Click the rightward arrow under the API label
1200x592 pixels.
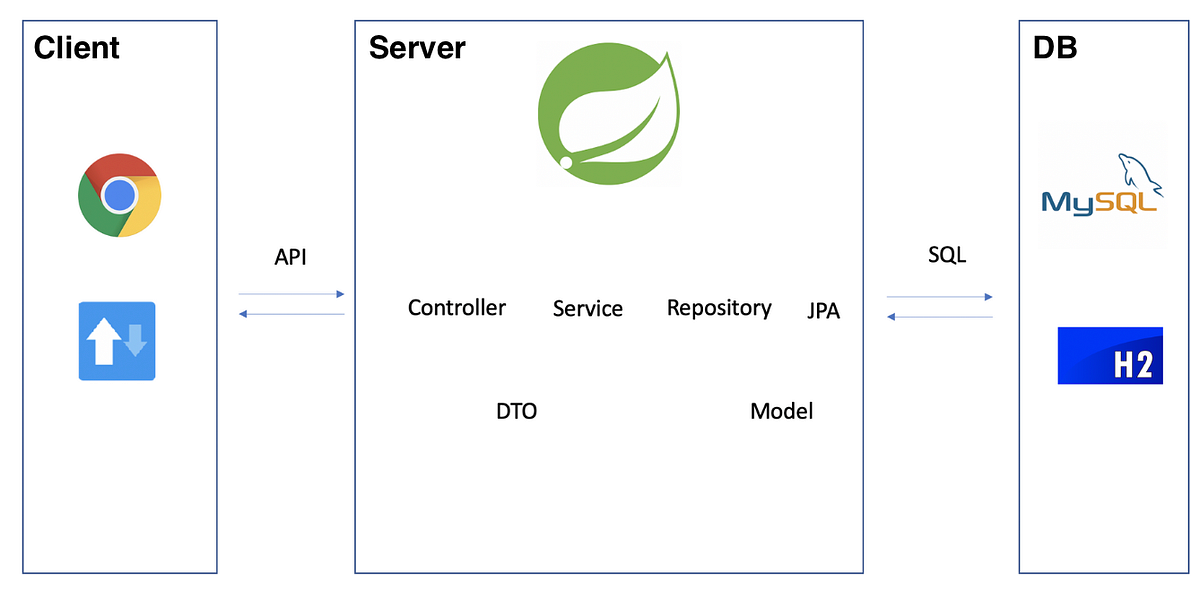coord(291,293)
